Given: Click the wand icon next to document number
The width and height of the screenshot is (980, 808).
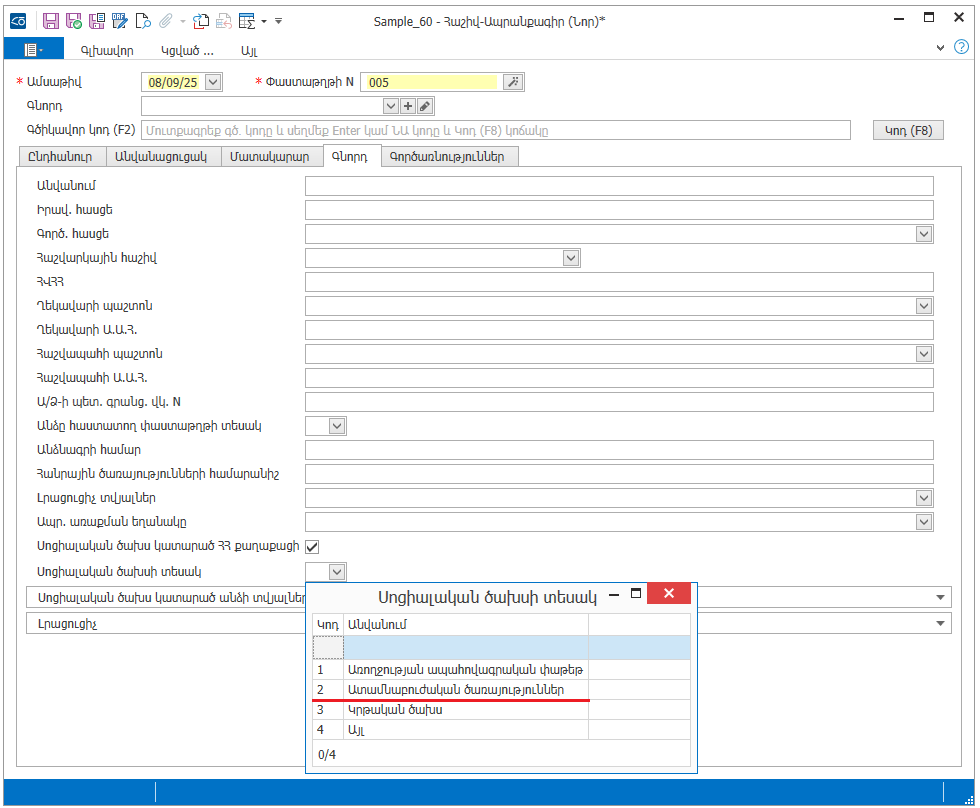Looking at the screenshot, I should 512,82.
